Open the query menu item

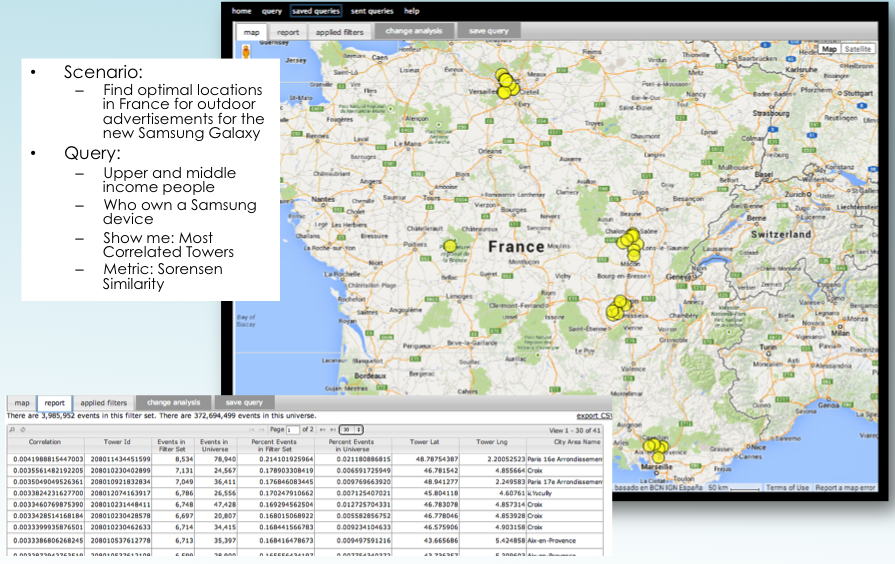click(272, 11)
